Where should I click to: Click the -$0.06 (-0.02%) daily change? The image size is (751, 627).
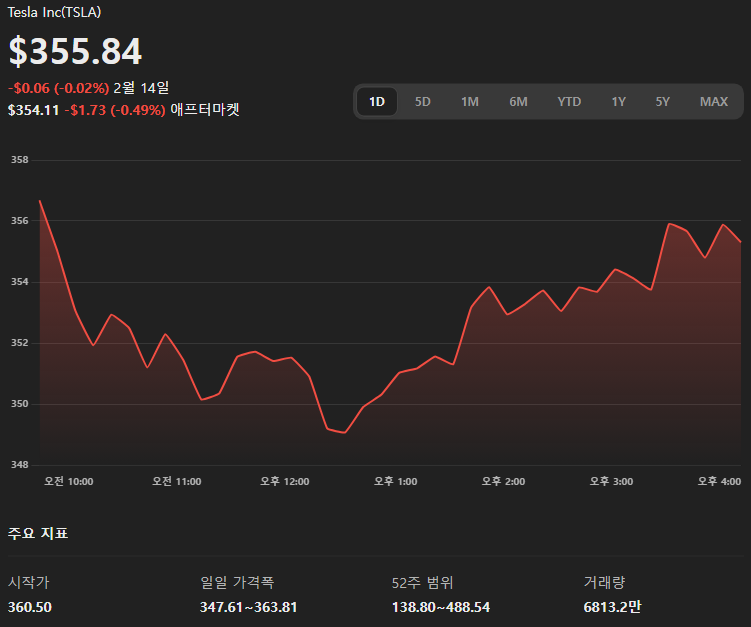tap(58, 88)
